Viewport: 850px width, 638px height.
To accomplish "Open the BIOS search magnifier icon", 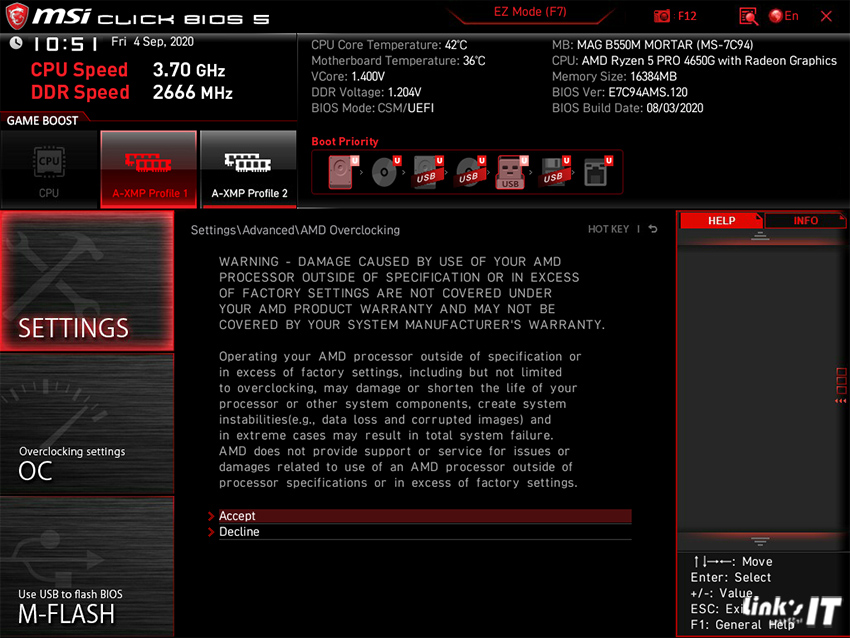I will pos(748,16).
